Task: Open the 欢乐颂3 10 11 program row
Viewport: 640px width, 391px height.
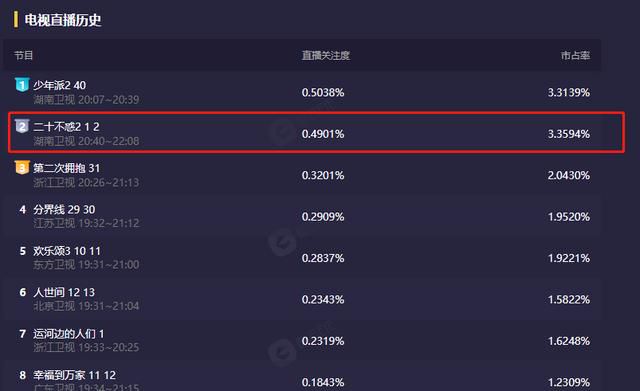Action: [x=302, y=258]
